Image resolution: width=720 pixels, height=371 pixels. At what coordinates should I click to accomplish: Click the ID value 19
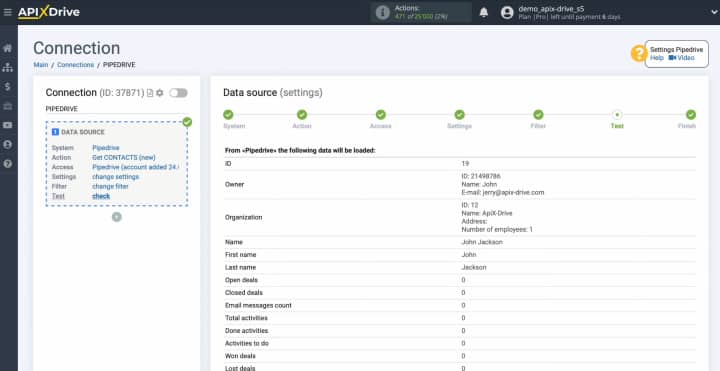tap(465, 163)
